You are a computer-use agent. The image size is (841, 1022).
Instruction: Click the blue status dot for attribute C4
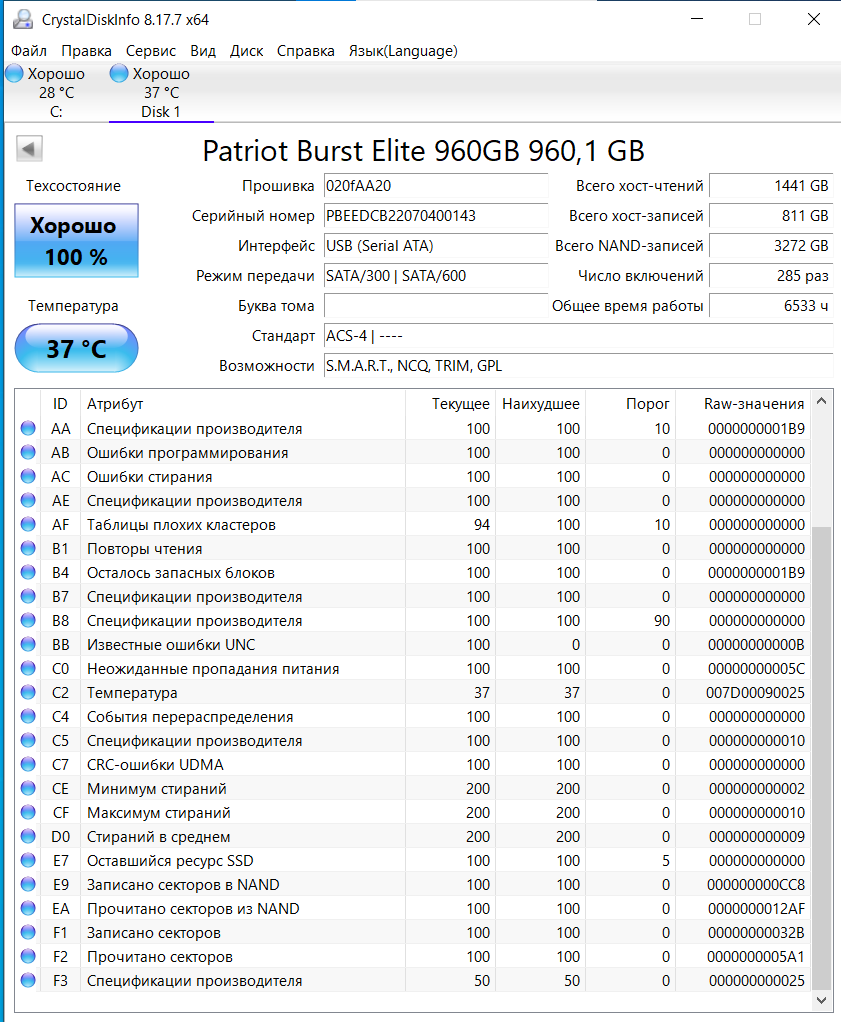[x=28, y=716]
